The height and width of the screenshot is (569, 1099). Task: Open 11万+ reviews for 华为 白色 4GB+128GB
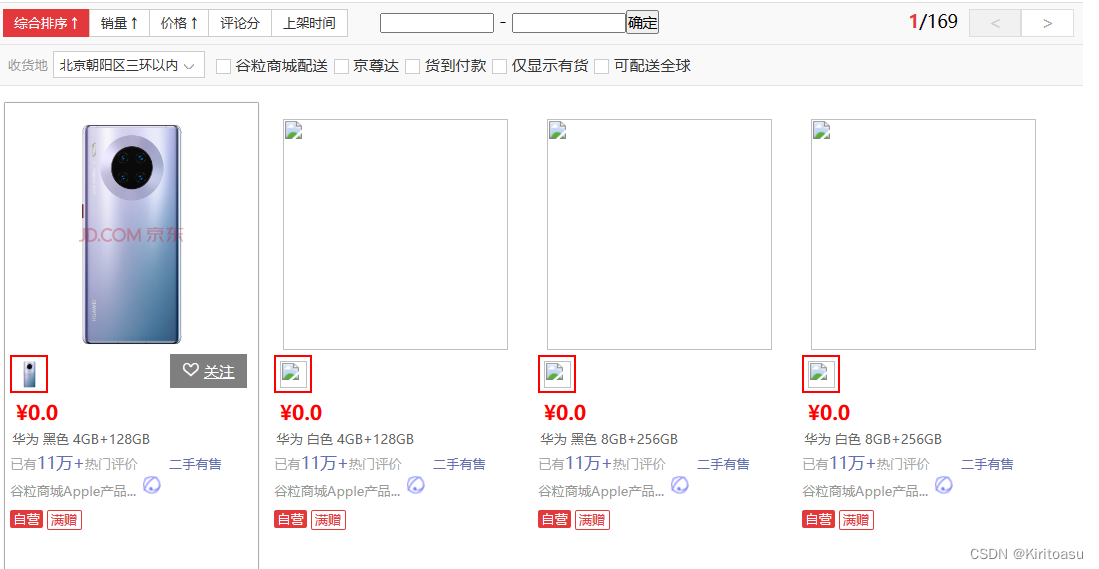point(325,463)
